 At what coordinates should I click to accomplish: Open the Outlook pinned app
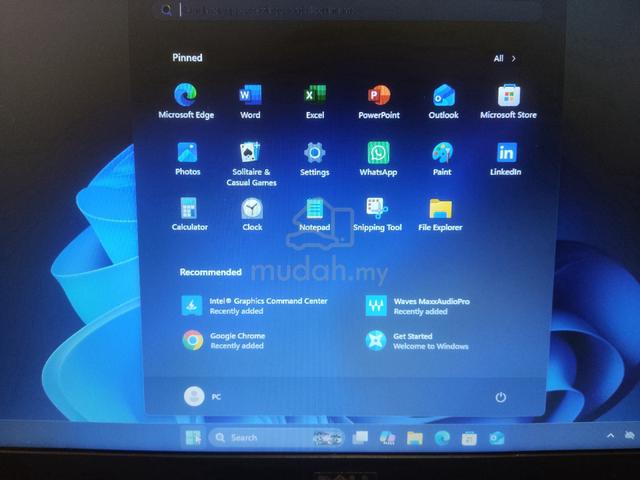(443, 101)
